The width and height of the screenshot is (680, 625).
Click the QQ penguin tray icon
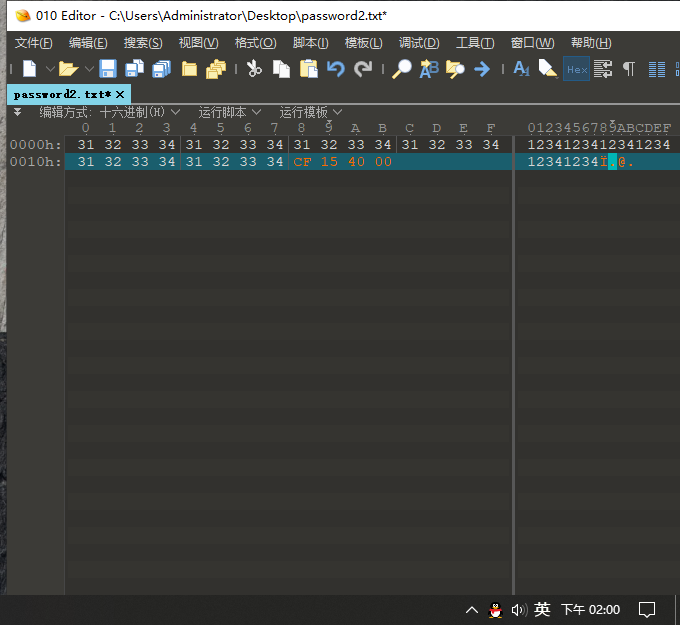pos(495,610)
